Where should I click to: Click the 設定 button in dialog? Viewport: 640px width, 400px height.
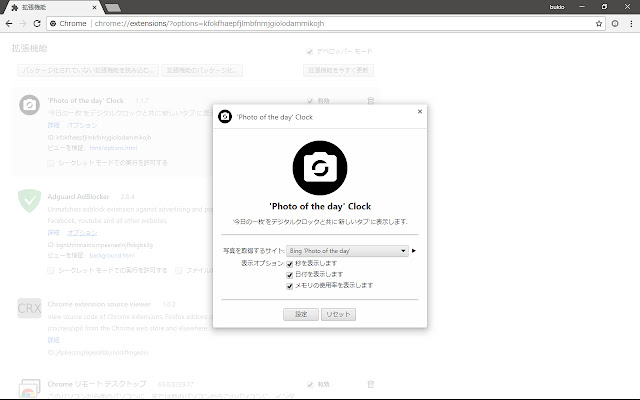[x=301, y=314]
